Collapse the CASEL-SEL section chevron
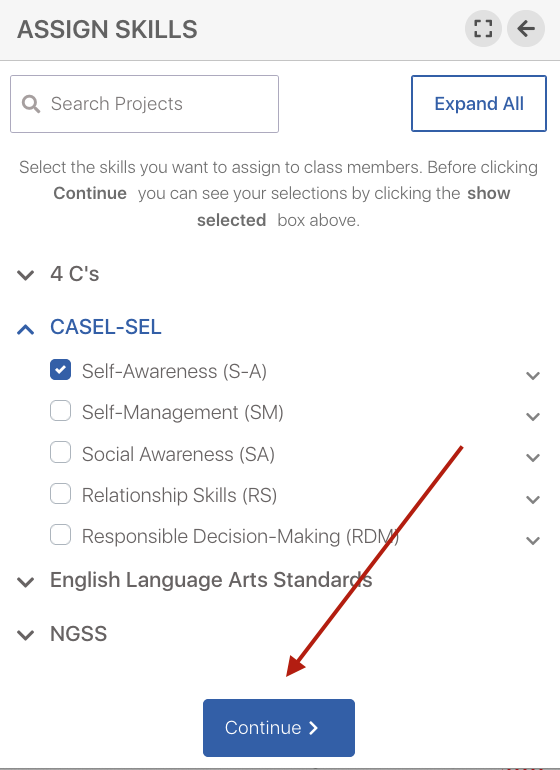 click(x=26, y=329)
